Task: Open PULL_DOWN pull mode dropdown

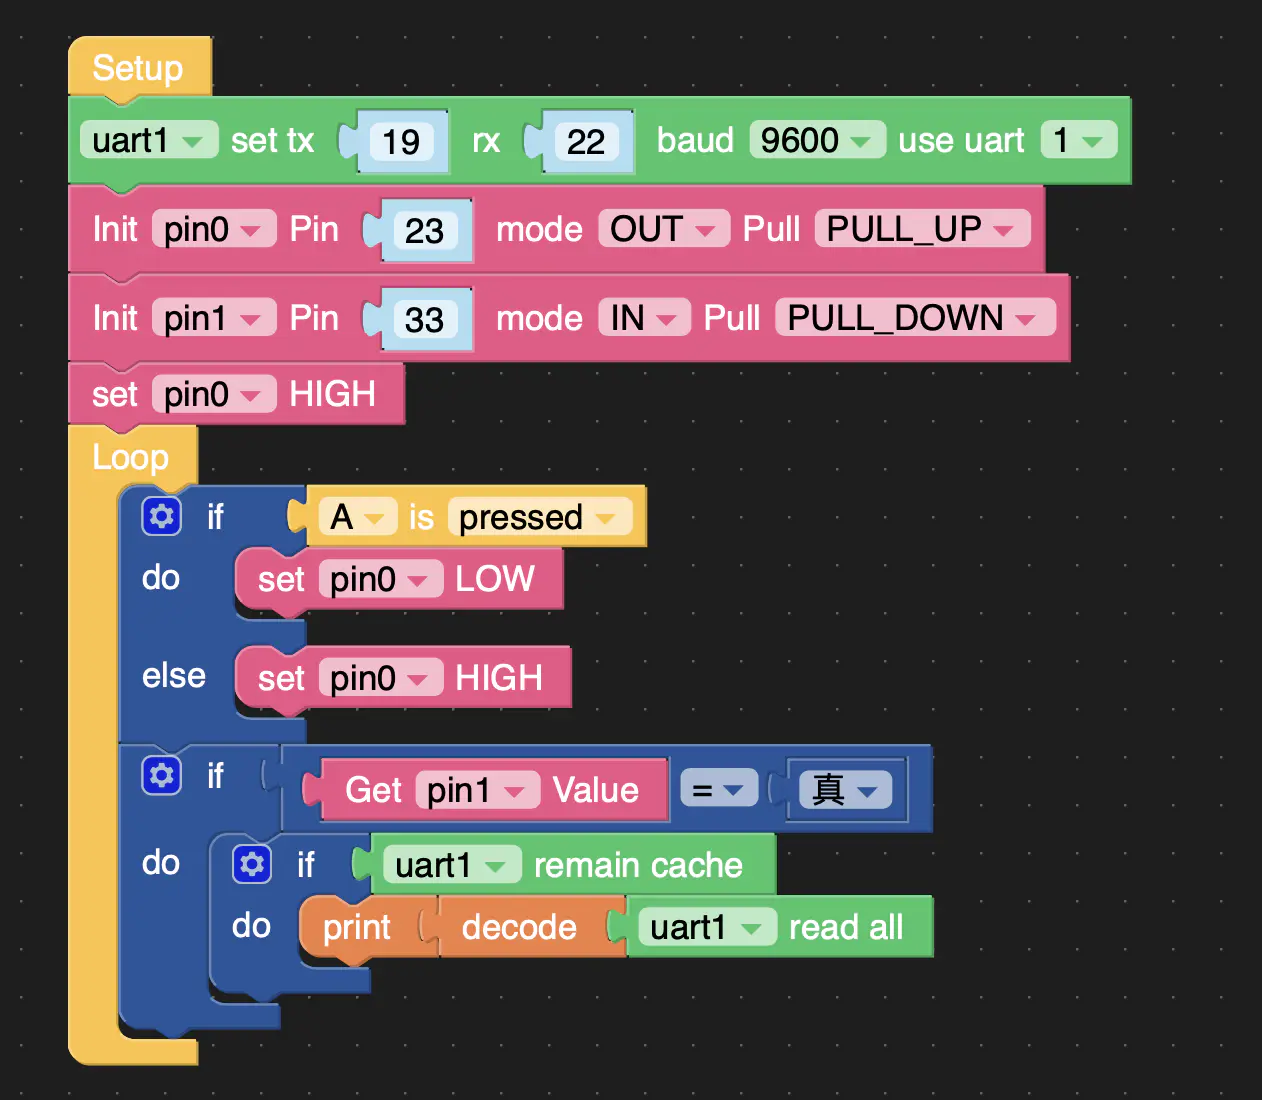Action: point(914,319)
